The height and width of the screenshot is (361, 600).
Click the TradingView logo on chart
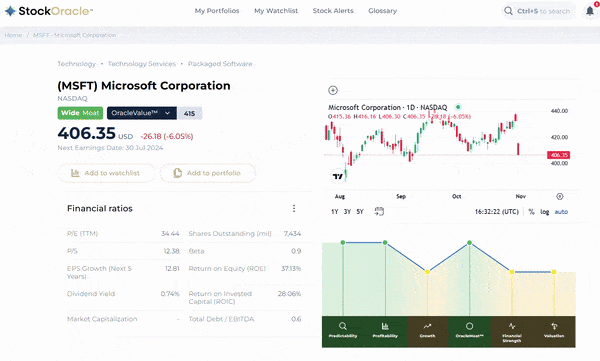(338, 176)
